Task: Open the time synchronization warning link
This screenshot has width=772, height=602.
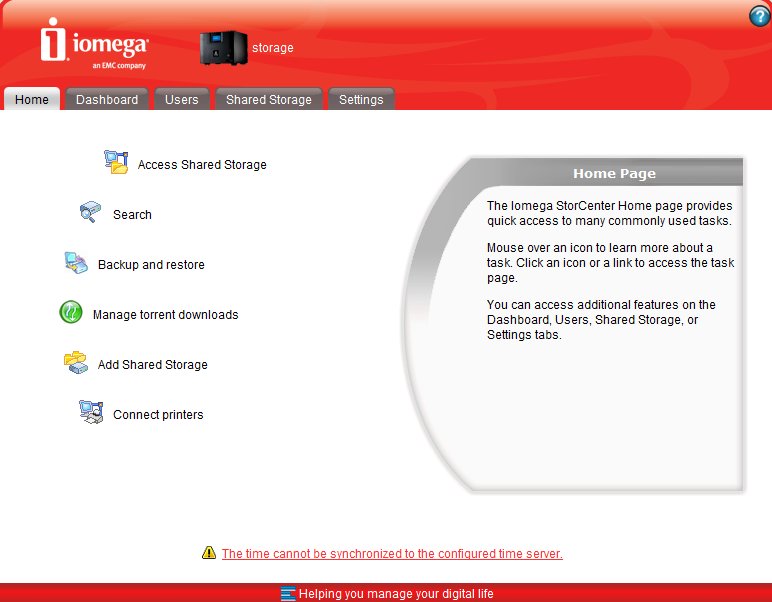Action: 392,553
